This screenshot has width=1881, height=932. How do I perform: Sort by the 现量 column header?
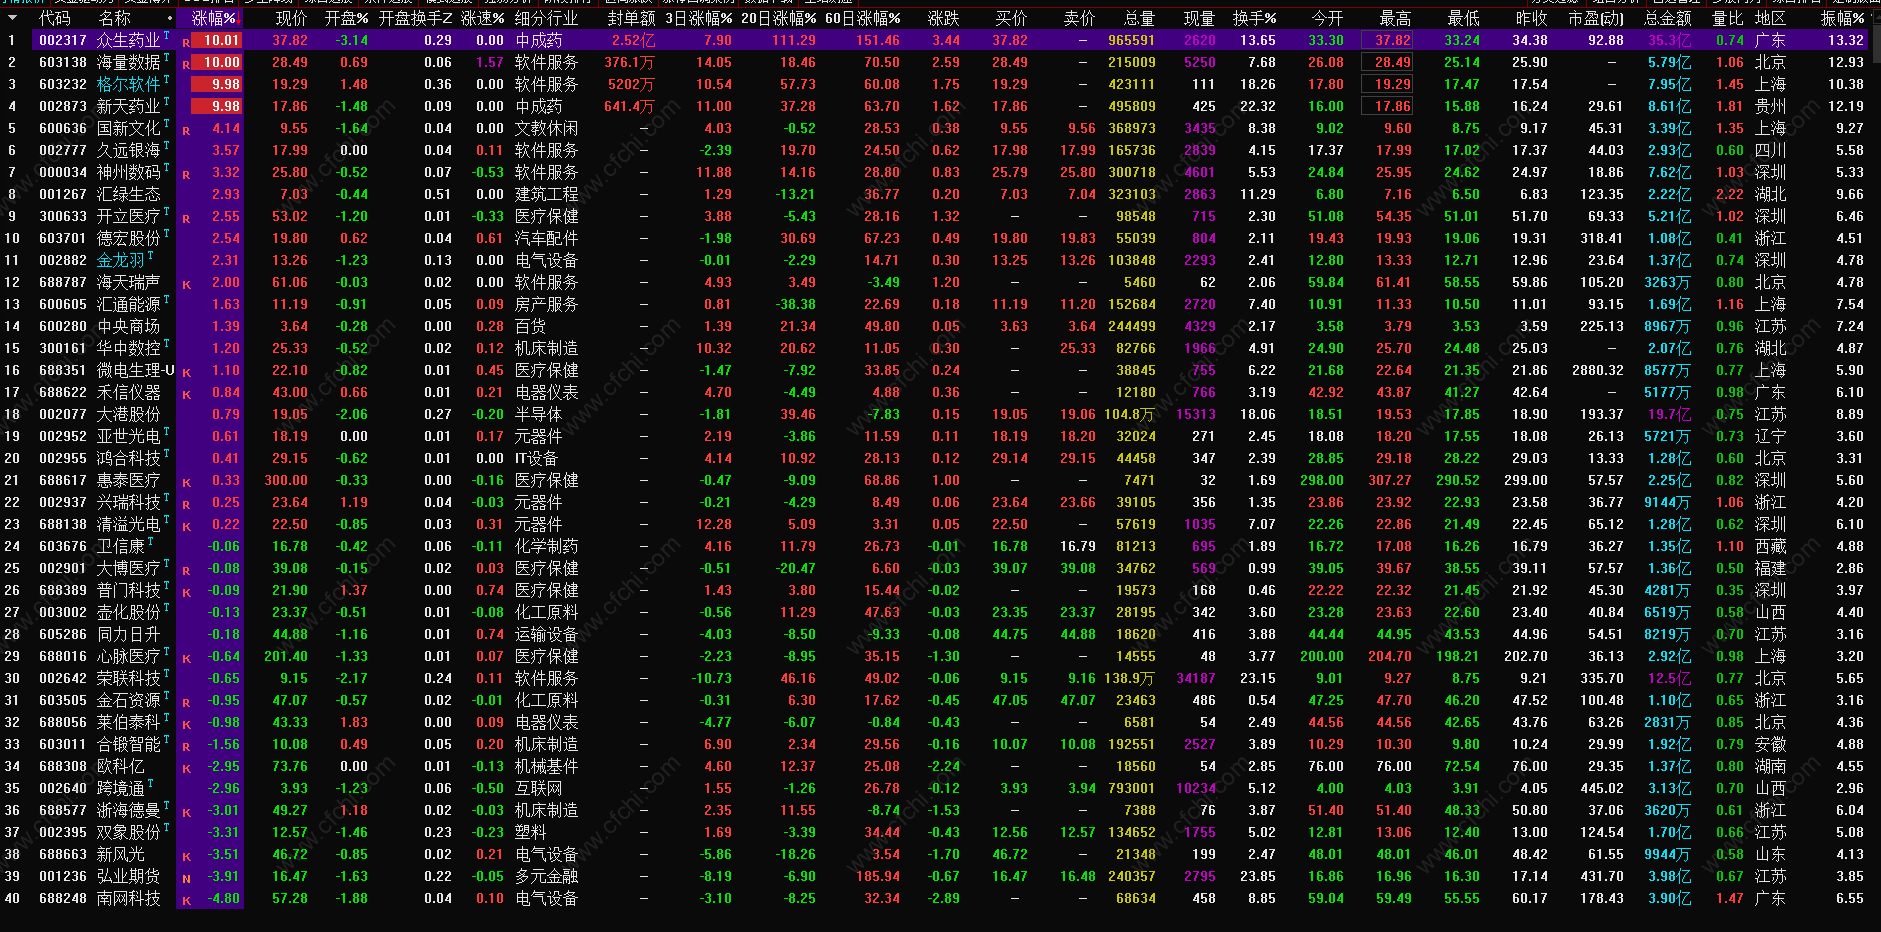coord(1199,18)
